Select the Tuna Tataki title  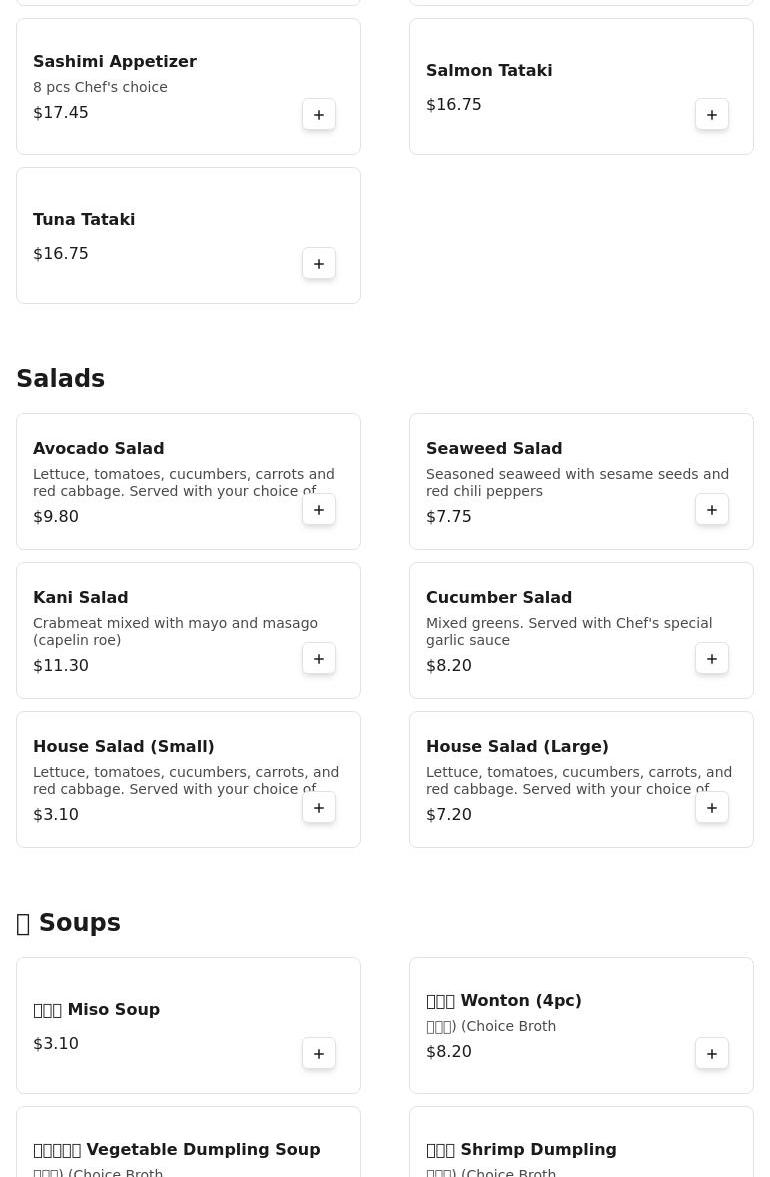point(84,220)
